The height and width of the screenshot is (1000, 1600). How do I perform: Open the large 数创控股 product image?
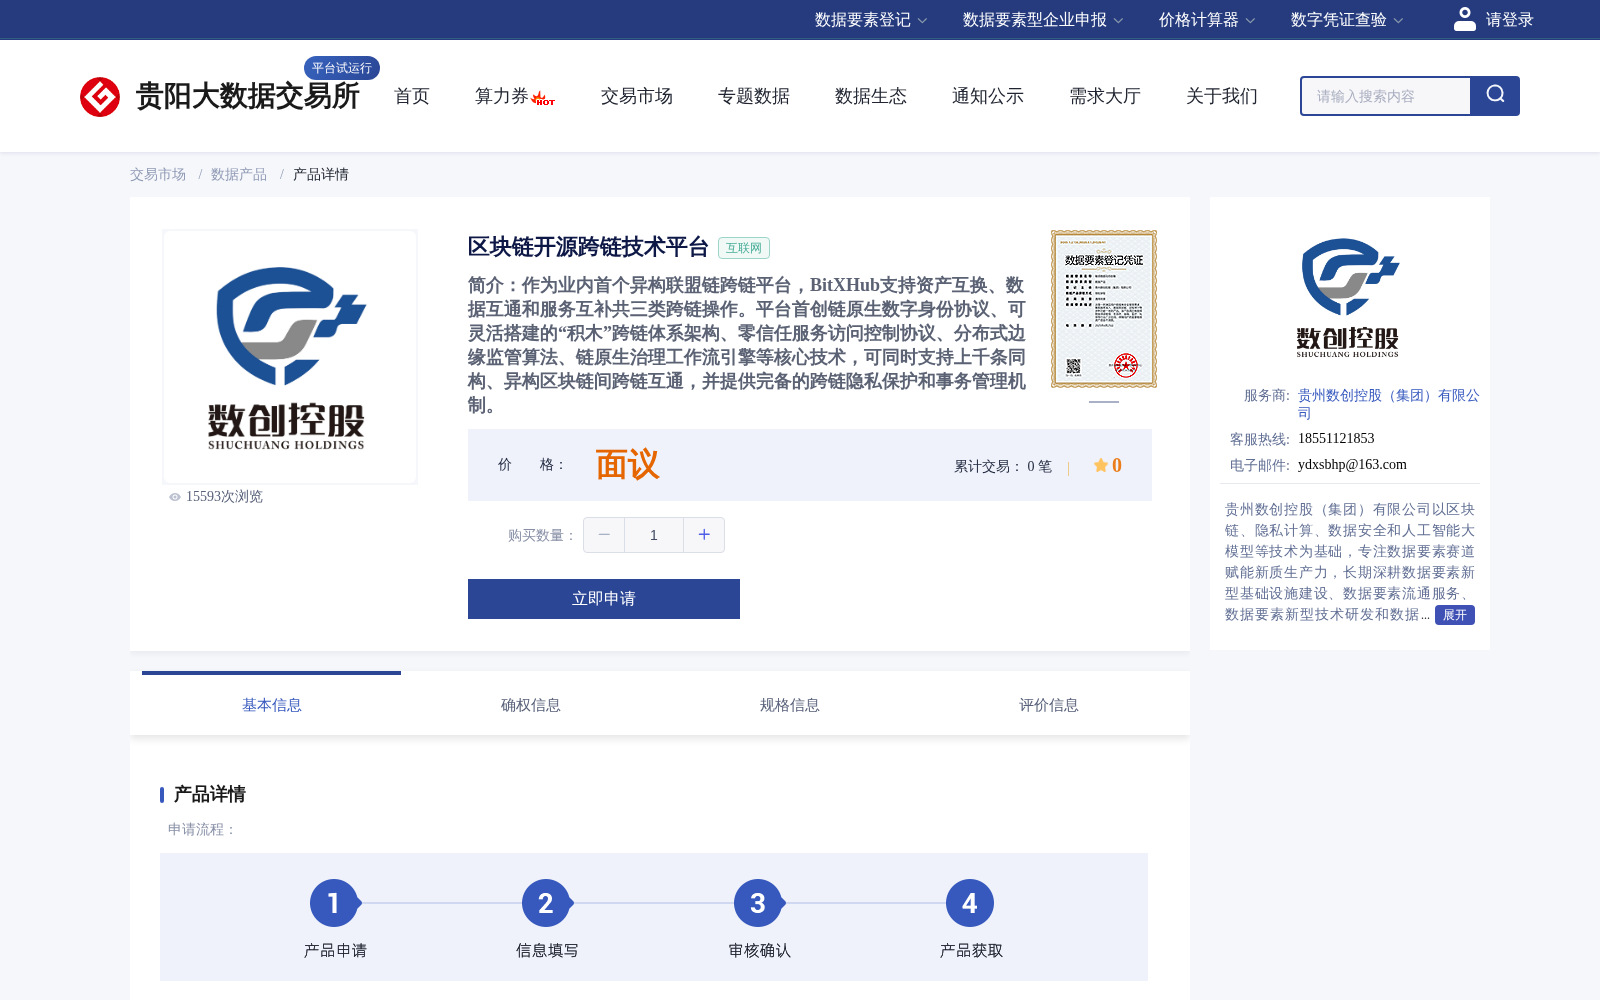(x=290, y=357)
